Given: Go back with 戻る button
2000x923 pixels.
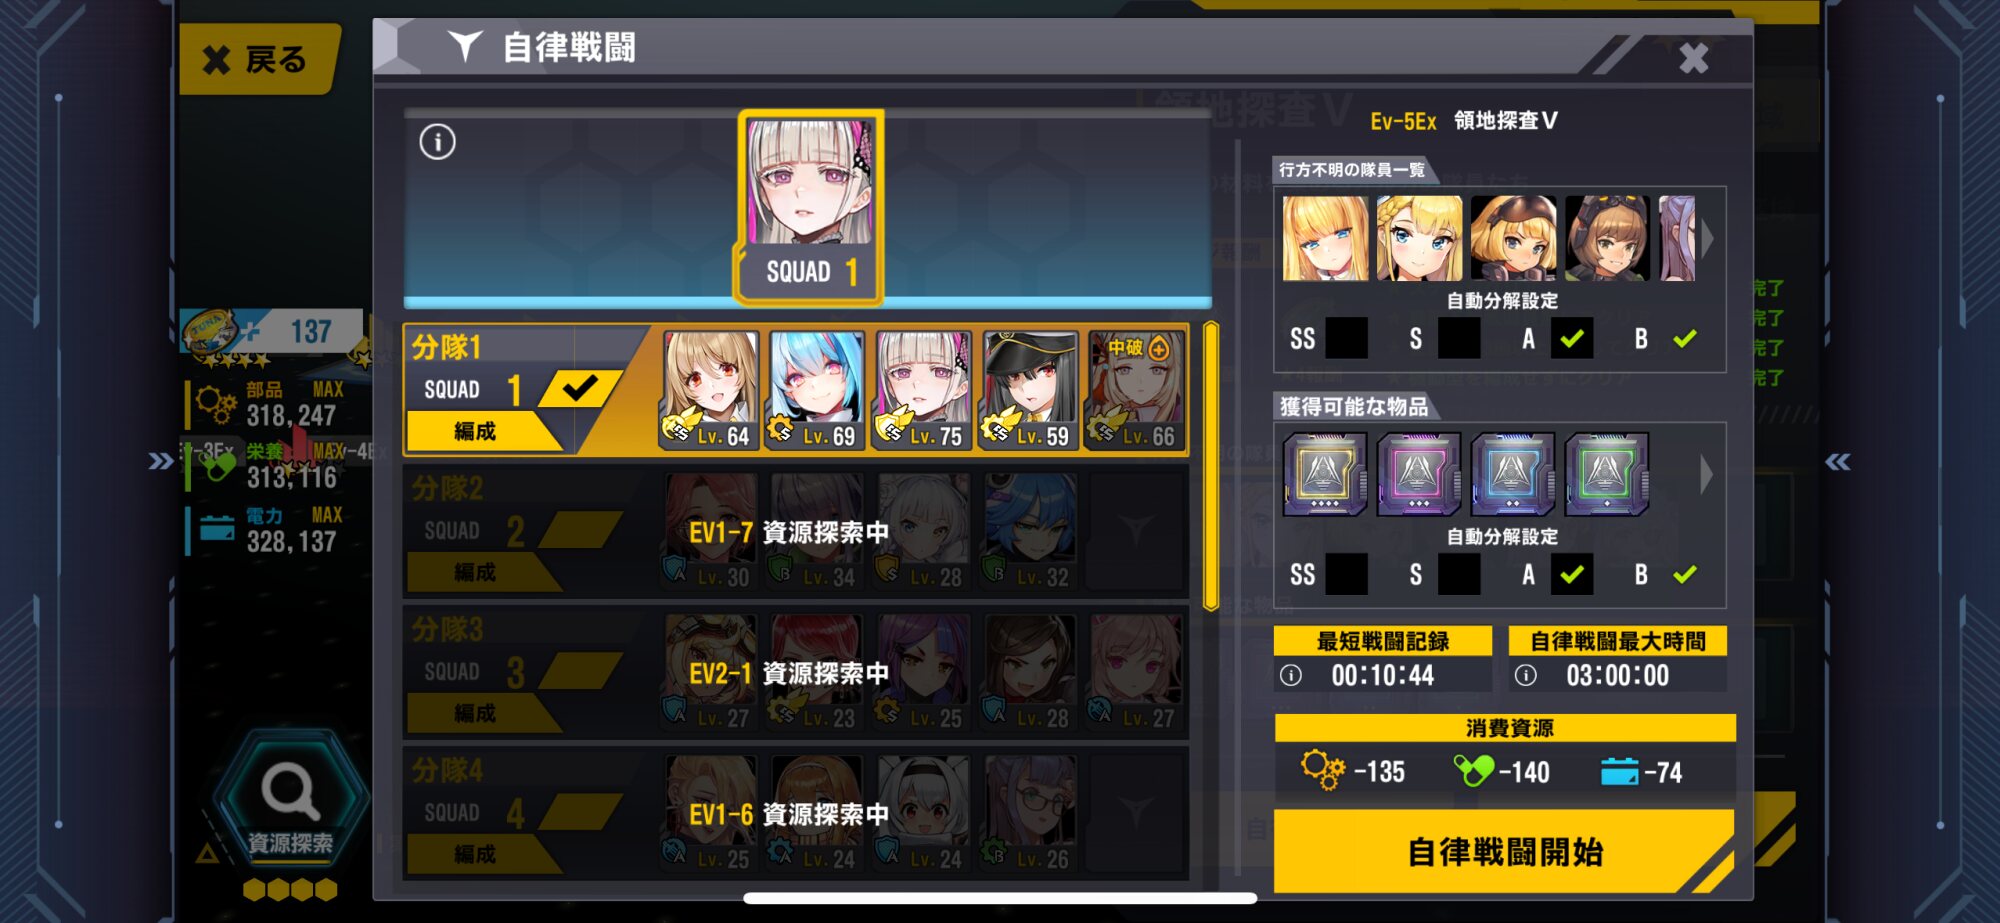Looking at the screenshot, I should (x=258, y=60).
